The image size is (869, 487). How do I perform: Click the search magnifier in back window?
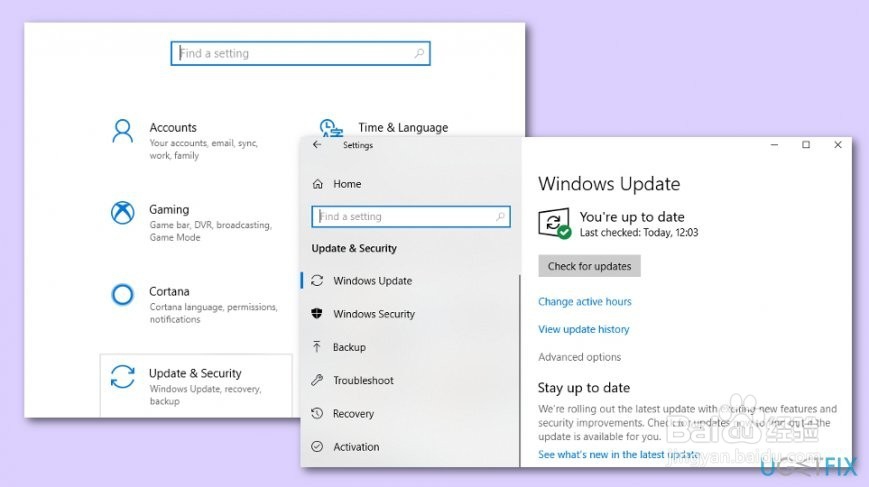[419, 53]
